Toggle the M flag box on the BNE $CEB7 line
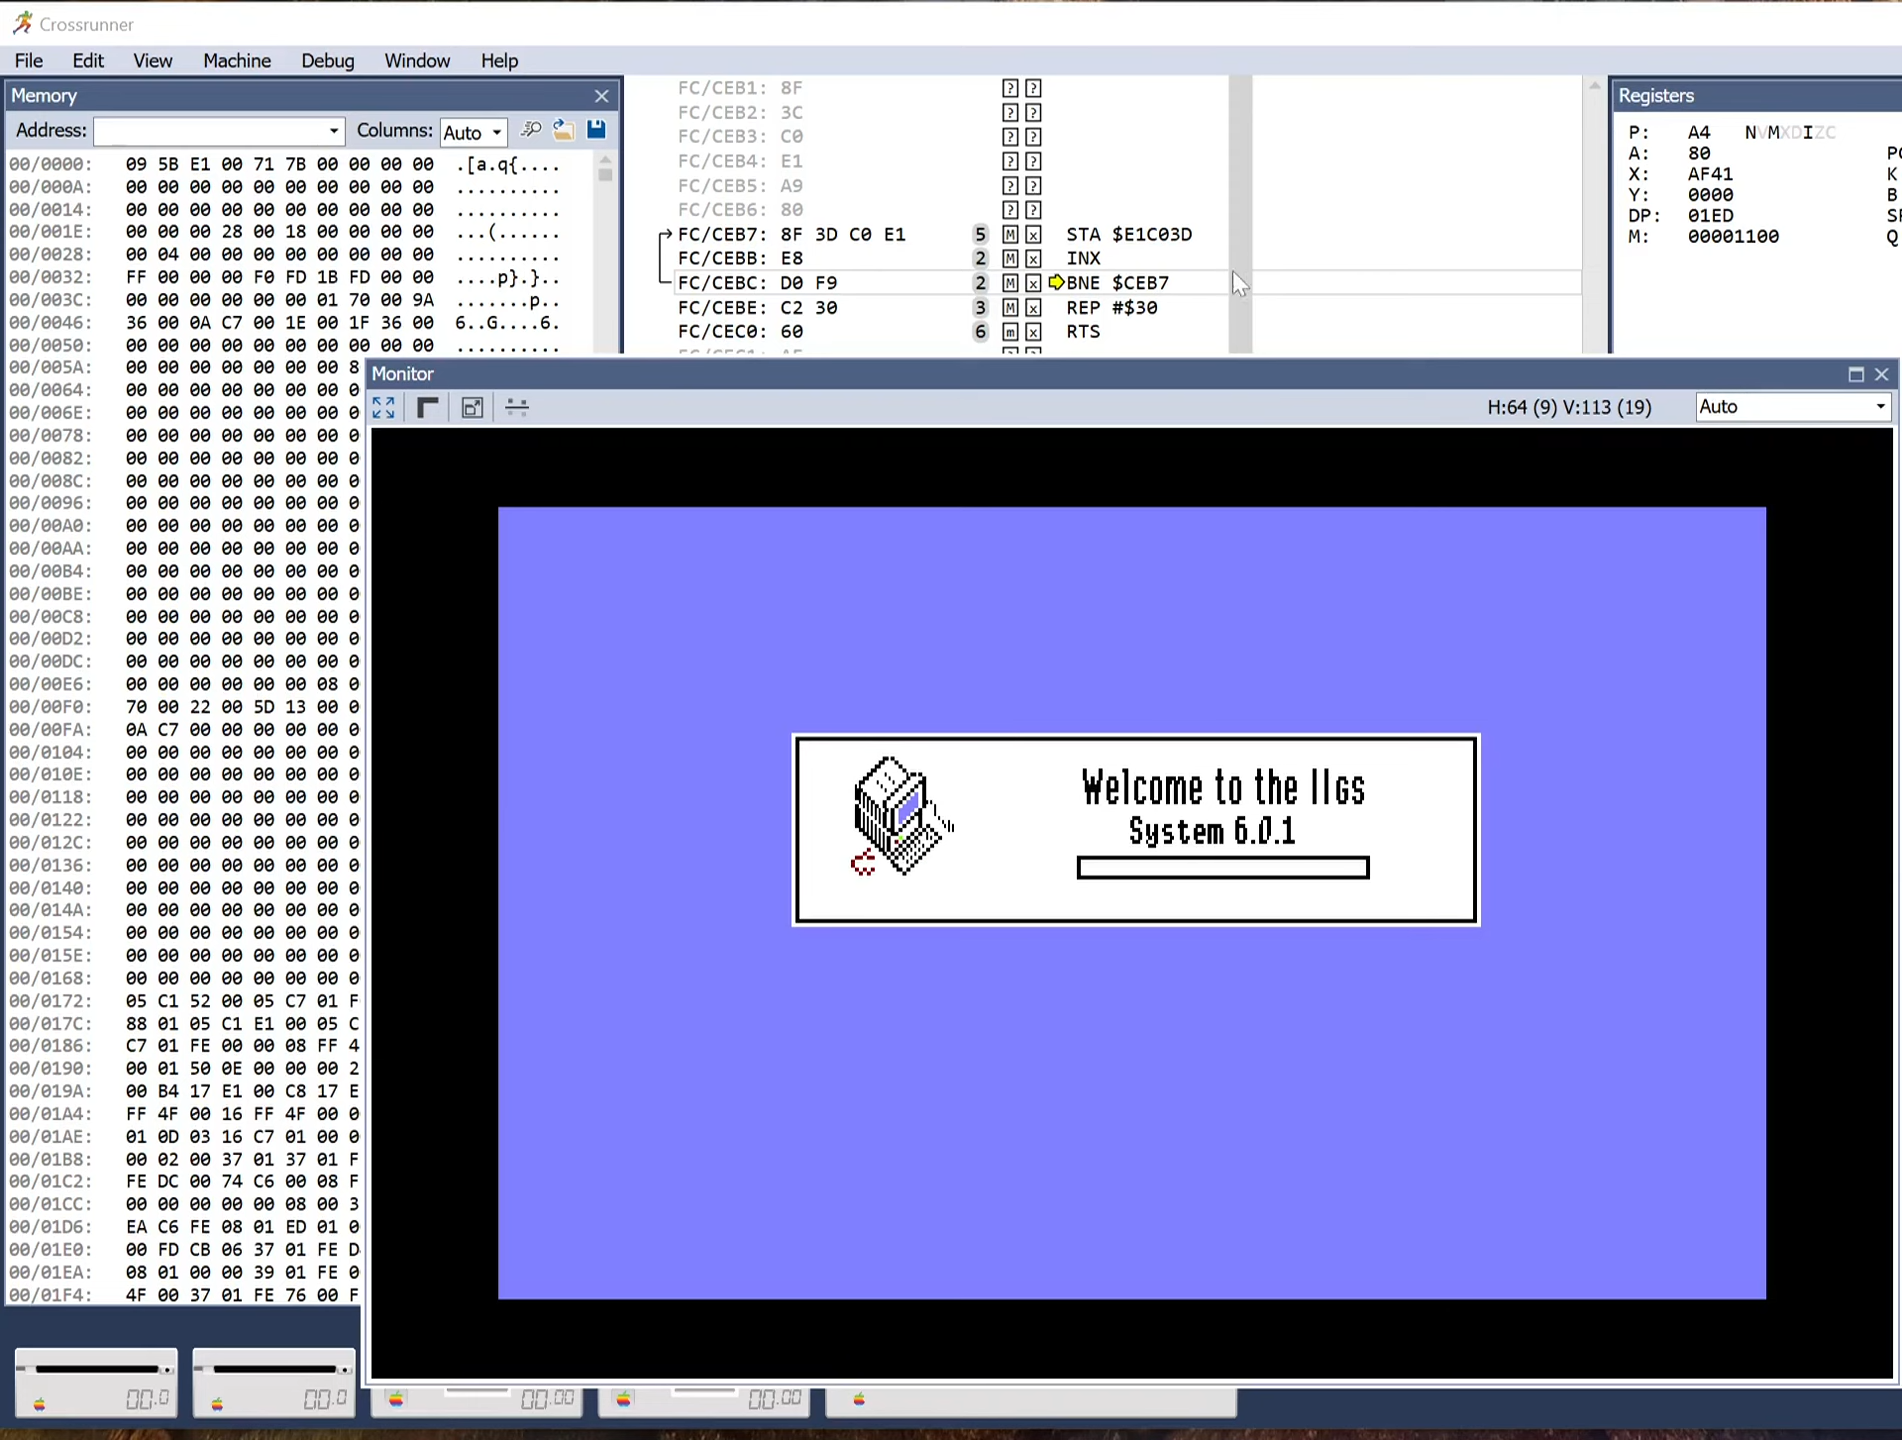 pyautogui.click(x=1010, y=283)
